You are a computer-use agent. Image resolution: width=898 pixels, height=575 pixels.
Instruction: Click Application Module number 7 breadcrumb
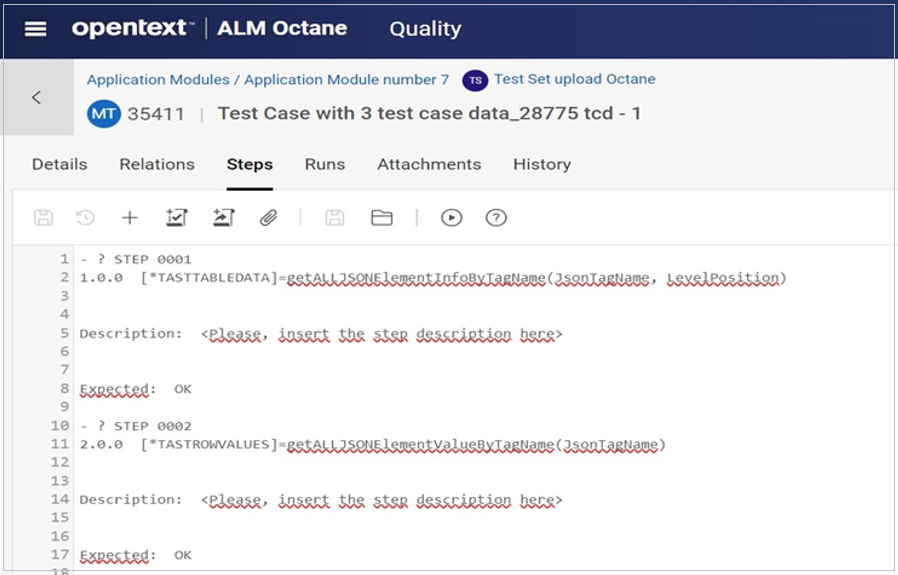click(347, 79)
